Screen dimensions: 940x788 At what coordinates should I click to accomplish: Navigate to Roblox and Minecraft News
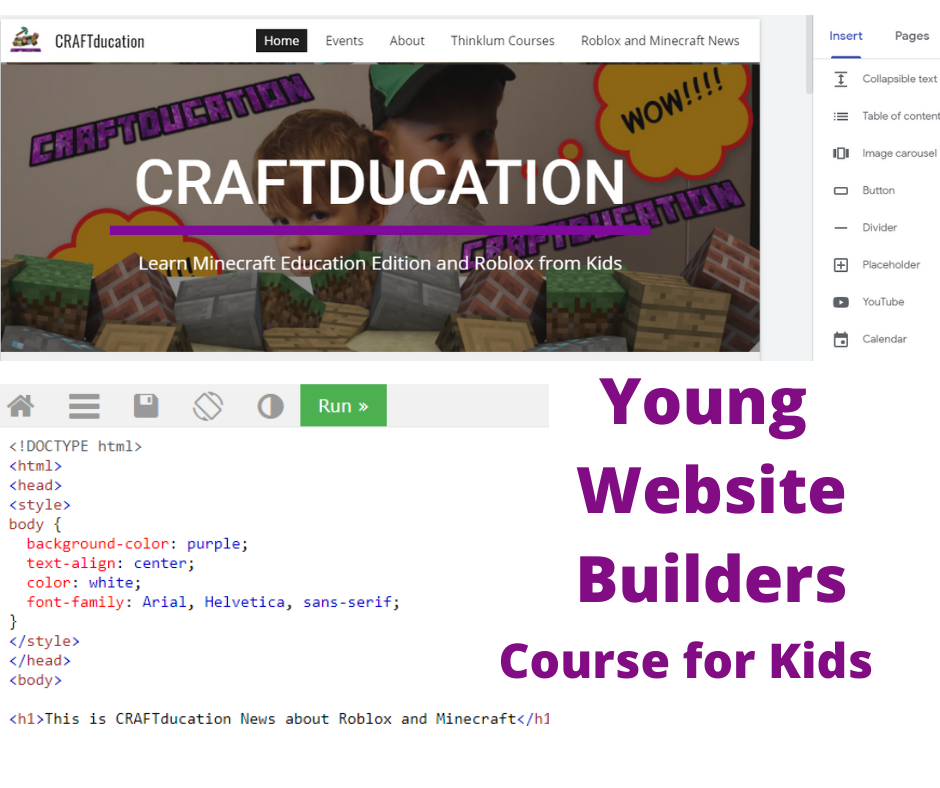(660, 40)
